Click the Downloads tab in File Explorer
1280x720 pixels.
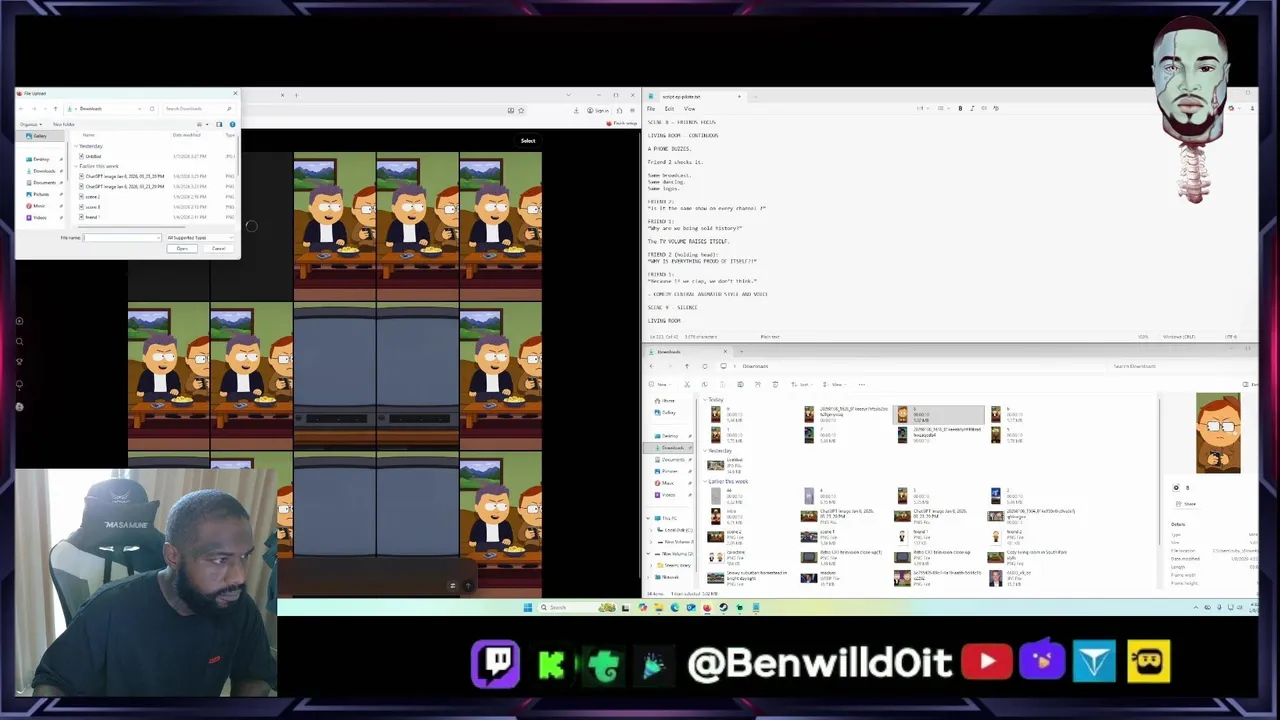pos(686,352)
